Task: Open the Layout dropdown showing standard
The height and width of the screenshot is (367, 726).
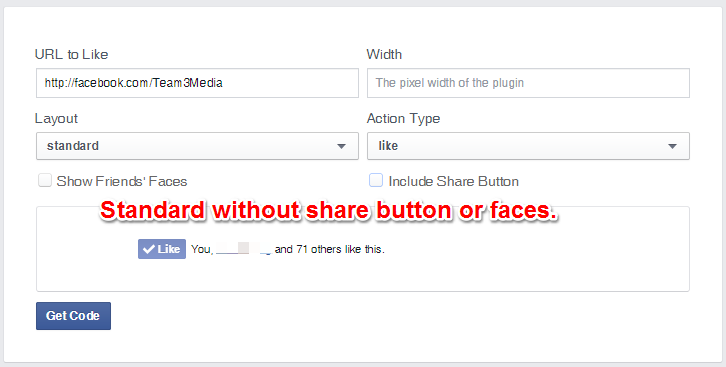Action: coord(197,146)
